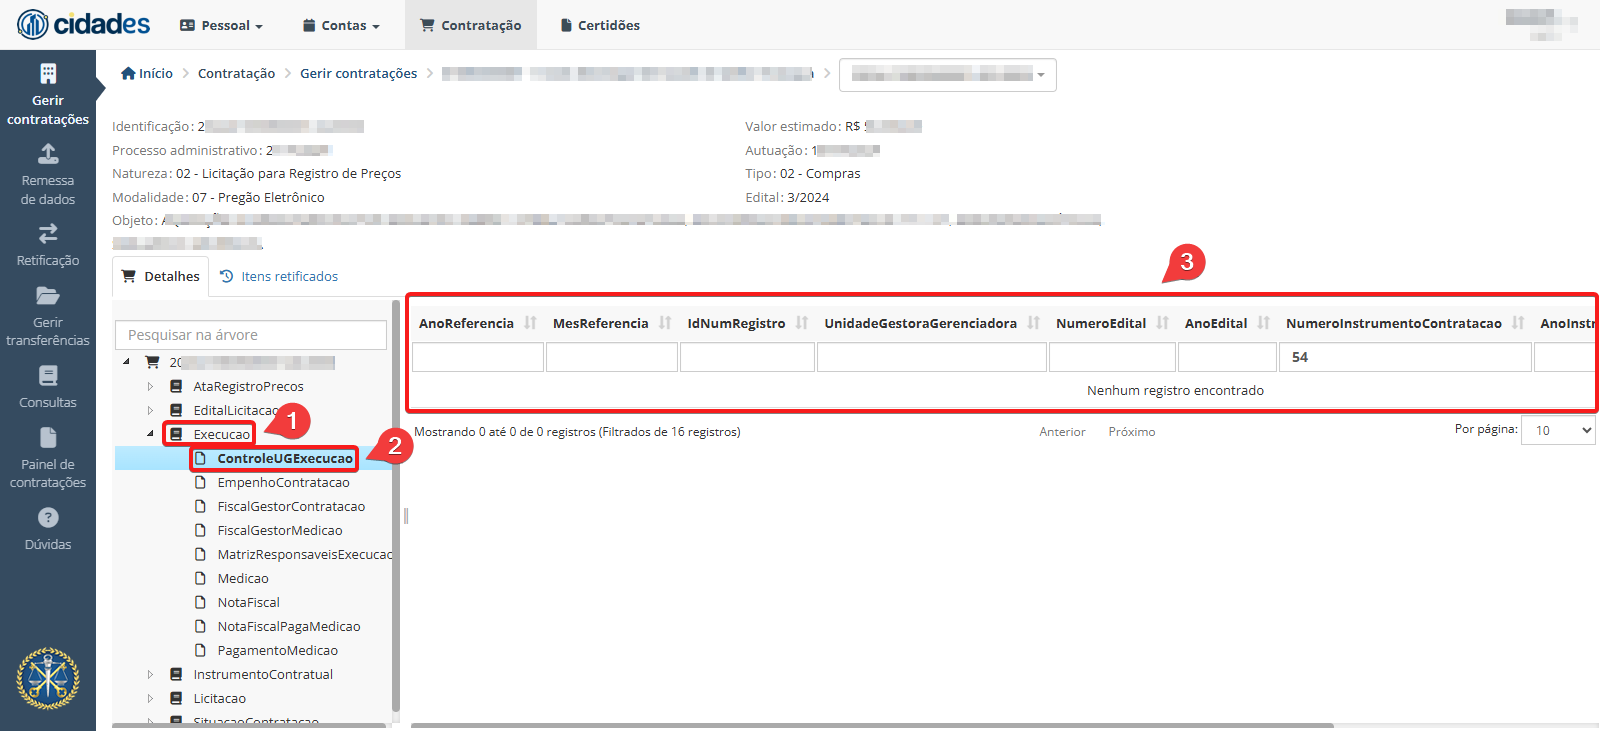Select the Medicao tree item
This screenshot has width=1600, height=731.
pyautogui.click(x=243, y=578)
